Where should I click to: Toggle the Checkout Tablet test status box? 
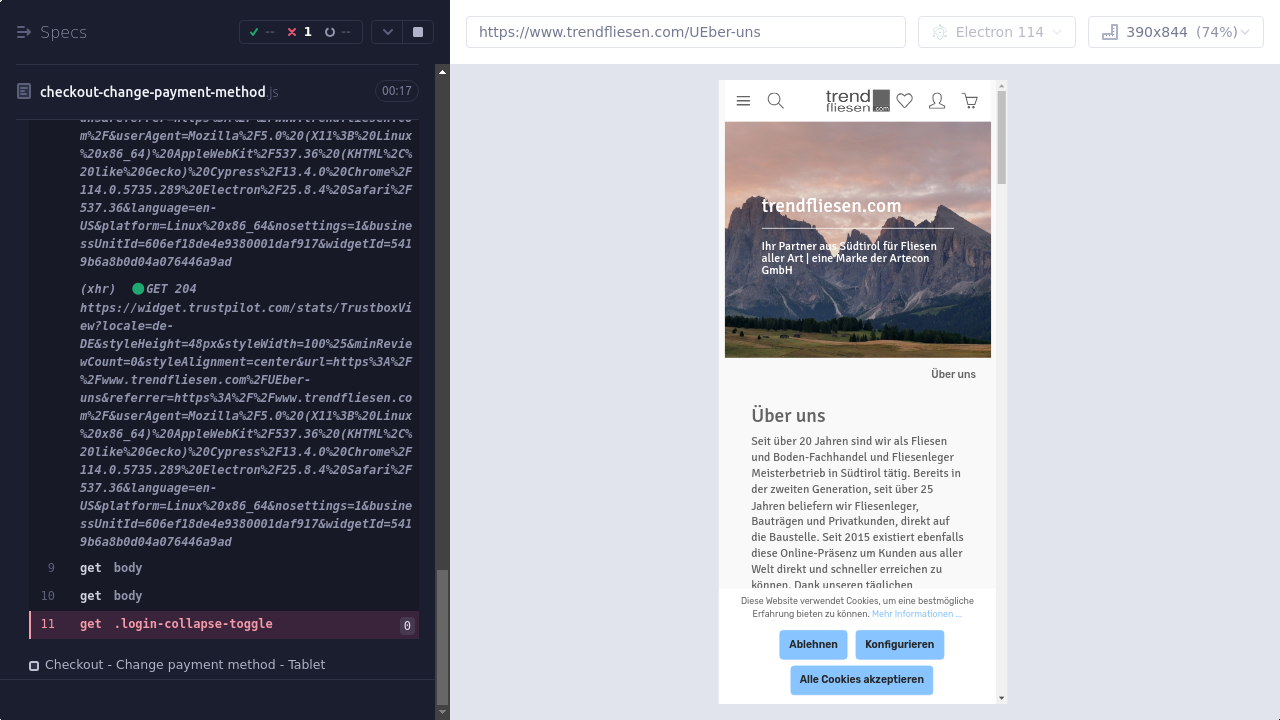tap(34, 666)
